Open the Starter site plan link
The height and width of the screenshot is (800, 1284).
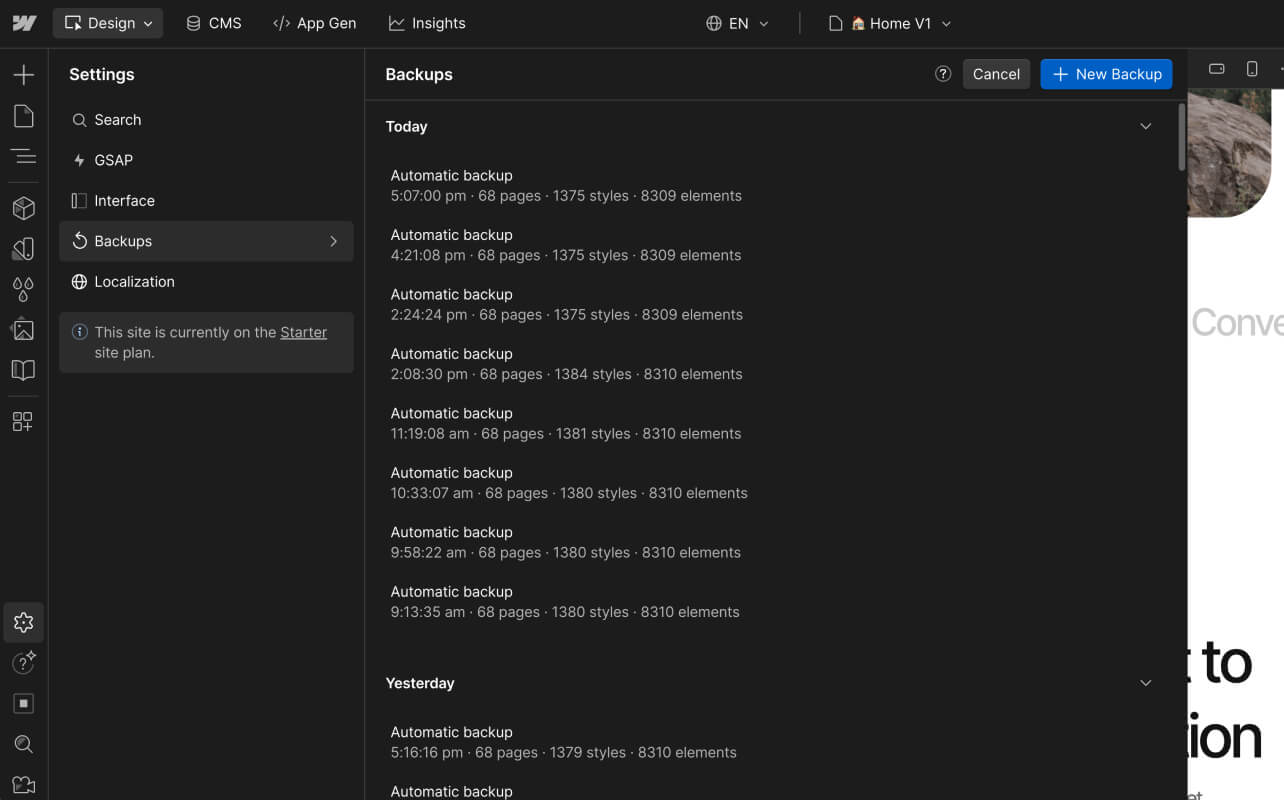(x=303, y=332)
